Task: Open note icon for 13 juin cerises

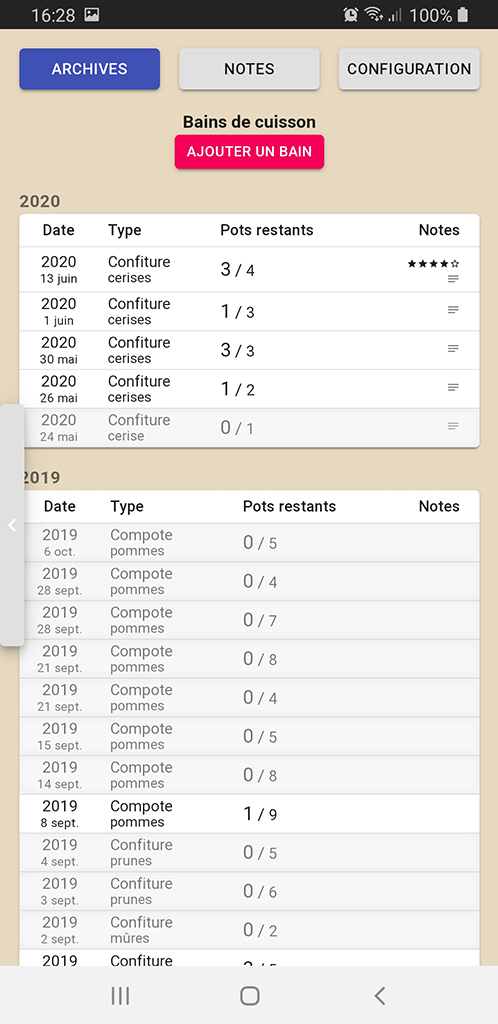Action: 453,279
